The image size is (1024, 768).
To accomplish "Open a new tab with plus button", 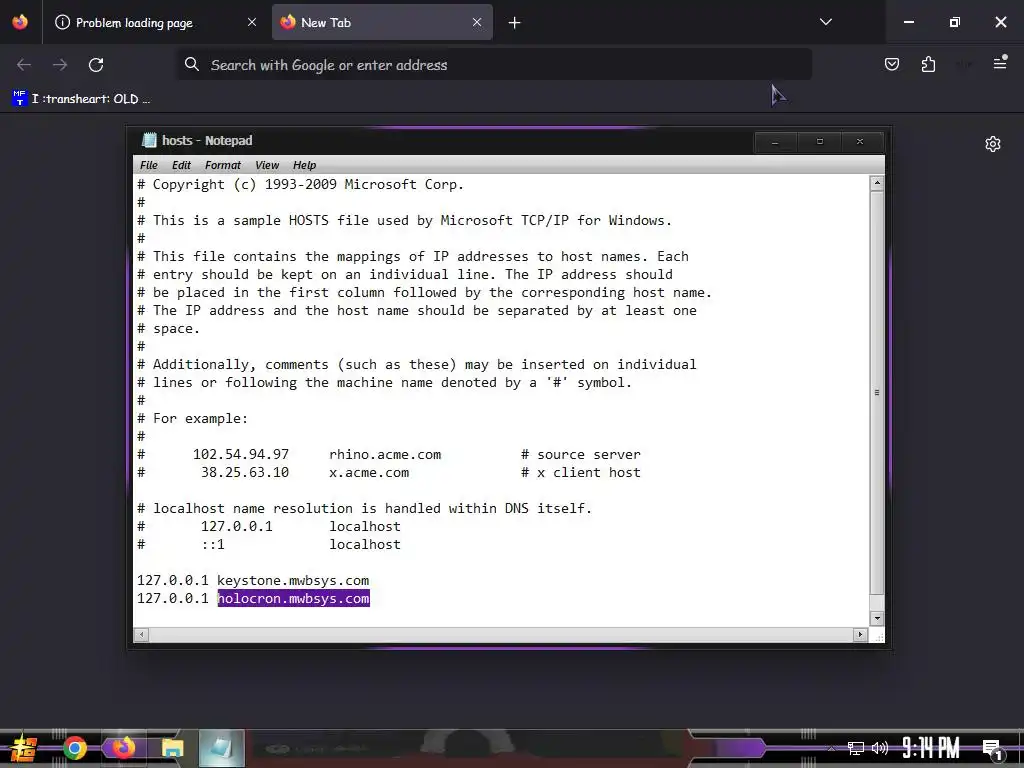I will (x=515, y=23).
